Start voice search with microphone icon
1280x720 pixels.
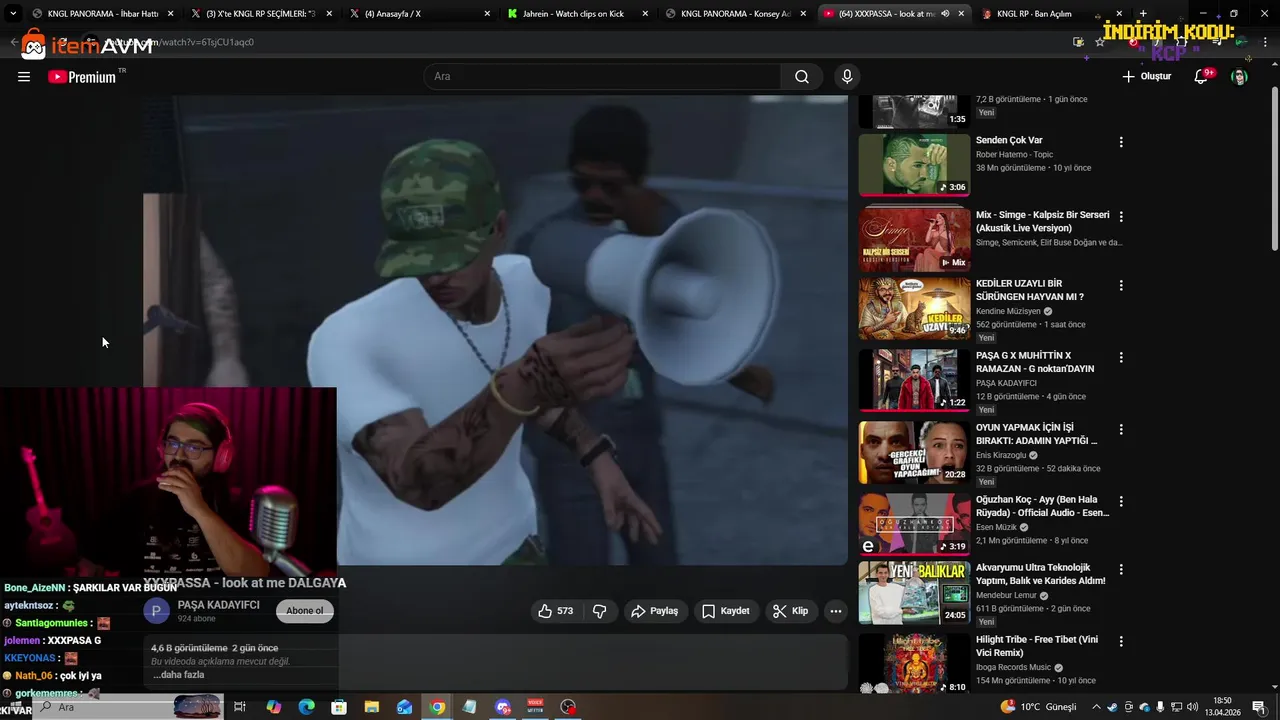tap(847, 77)
